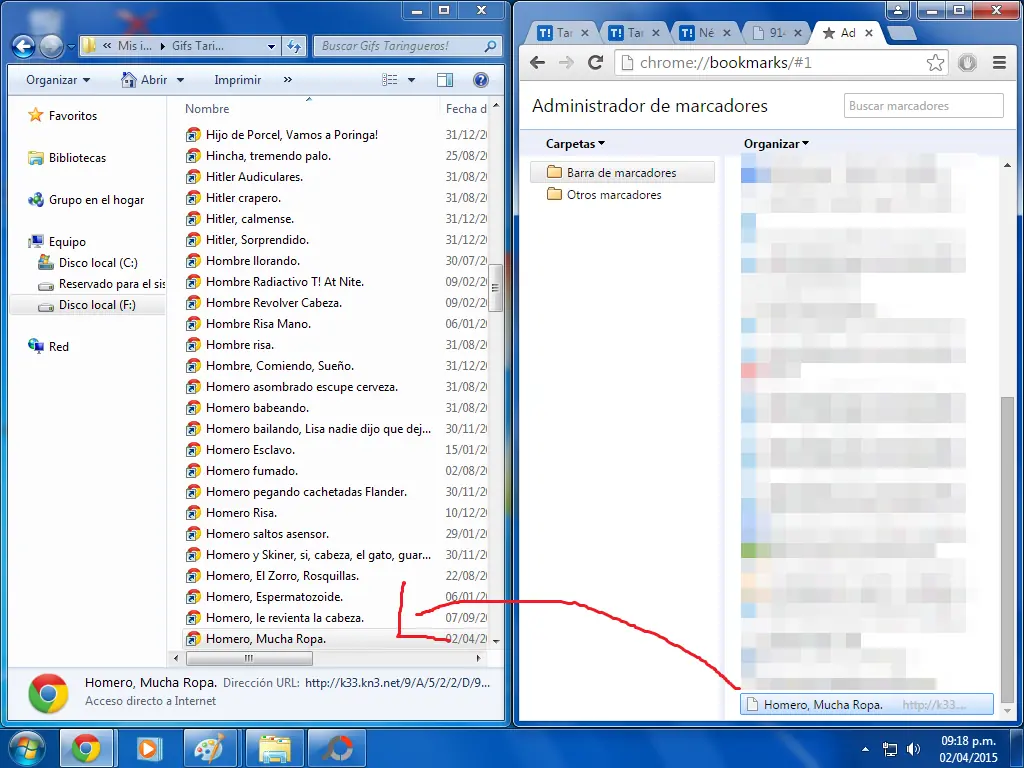The height and width of the screenshot is (768, 1024).
Task: Click the Abrir button
Action: 145,80
